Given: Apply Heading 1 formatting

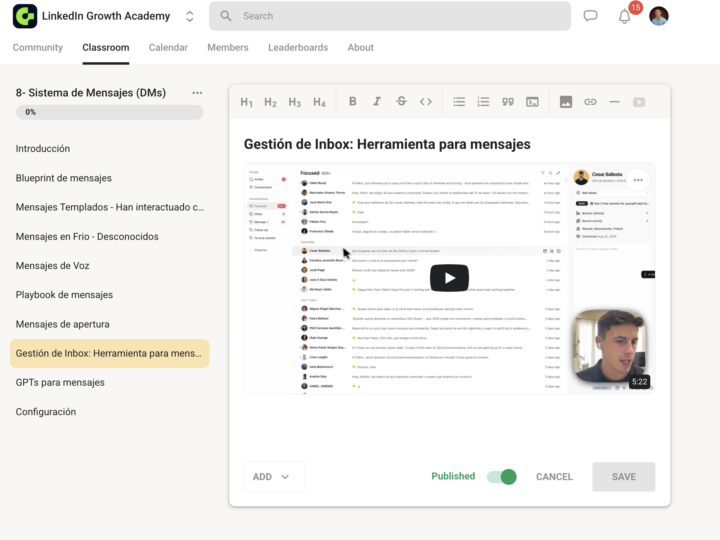Looking at the screenshot, I should pyautogui.click(x=247, y=102).
